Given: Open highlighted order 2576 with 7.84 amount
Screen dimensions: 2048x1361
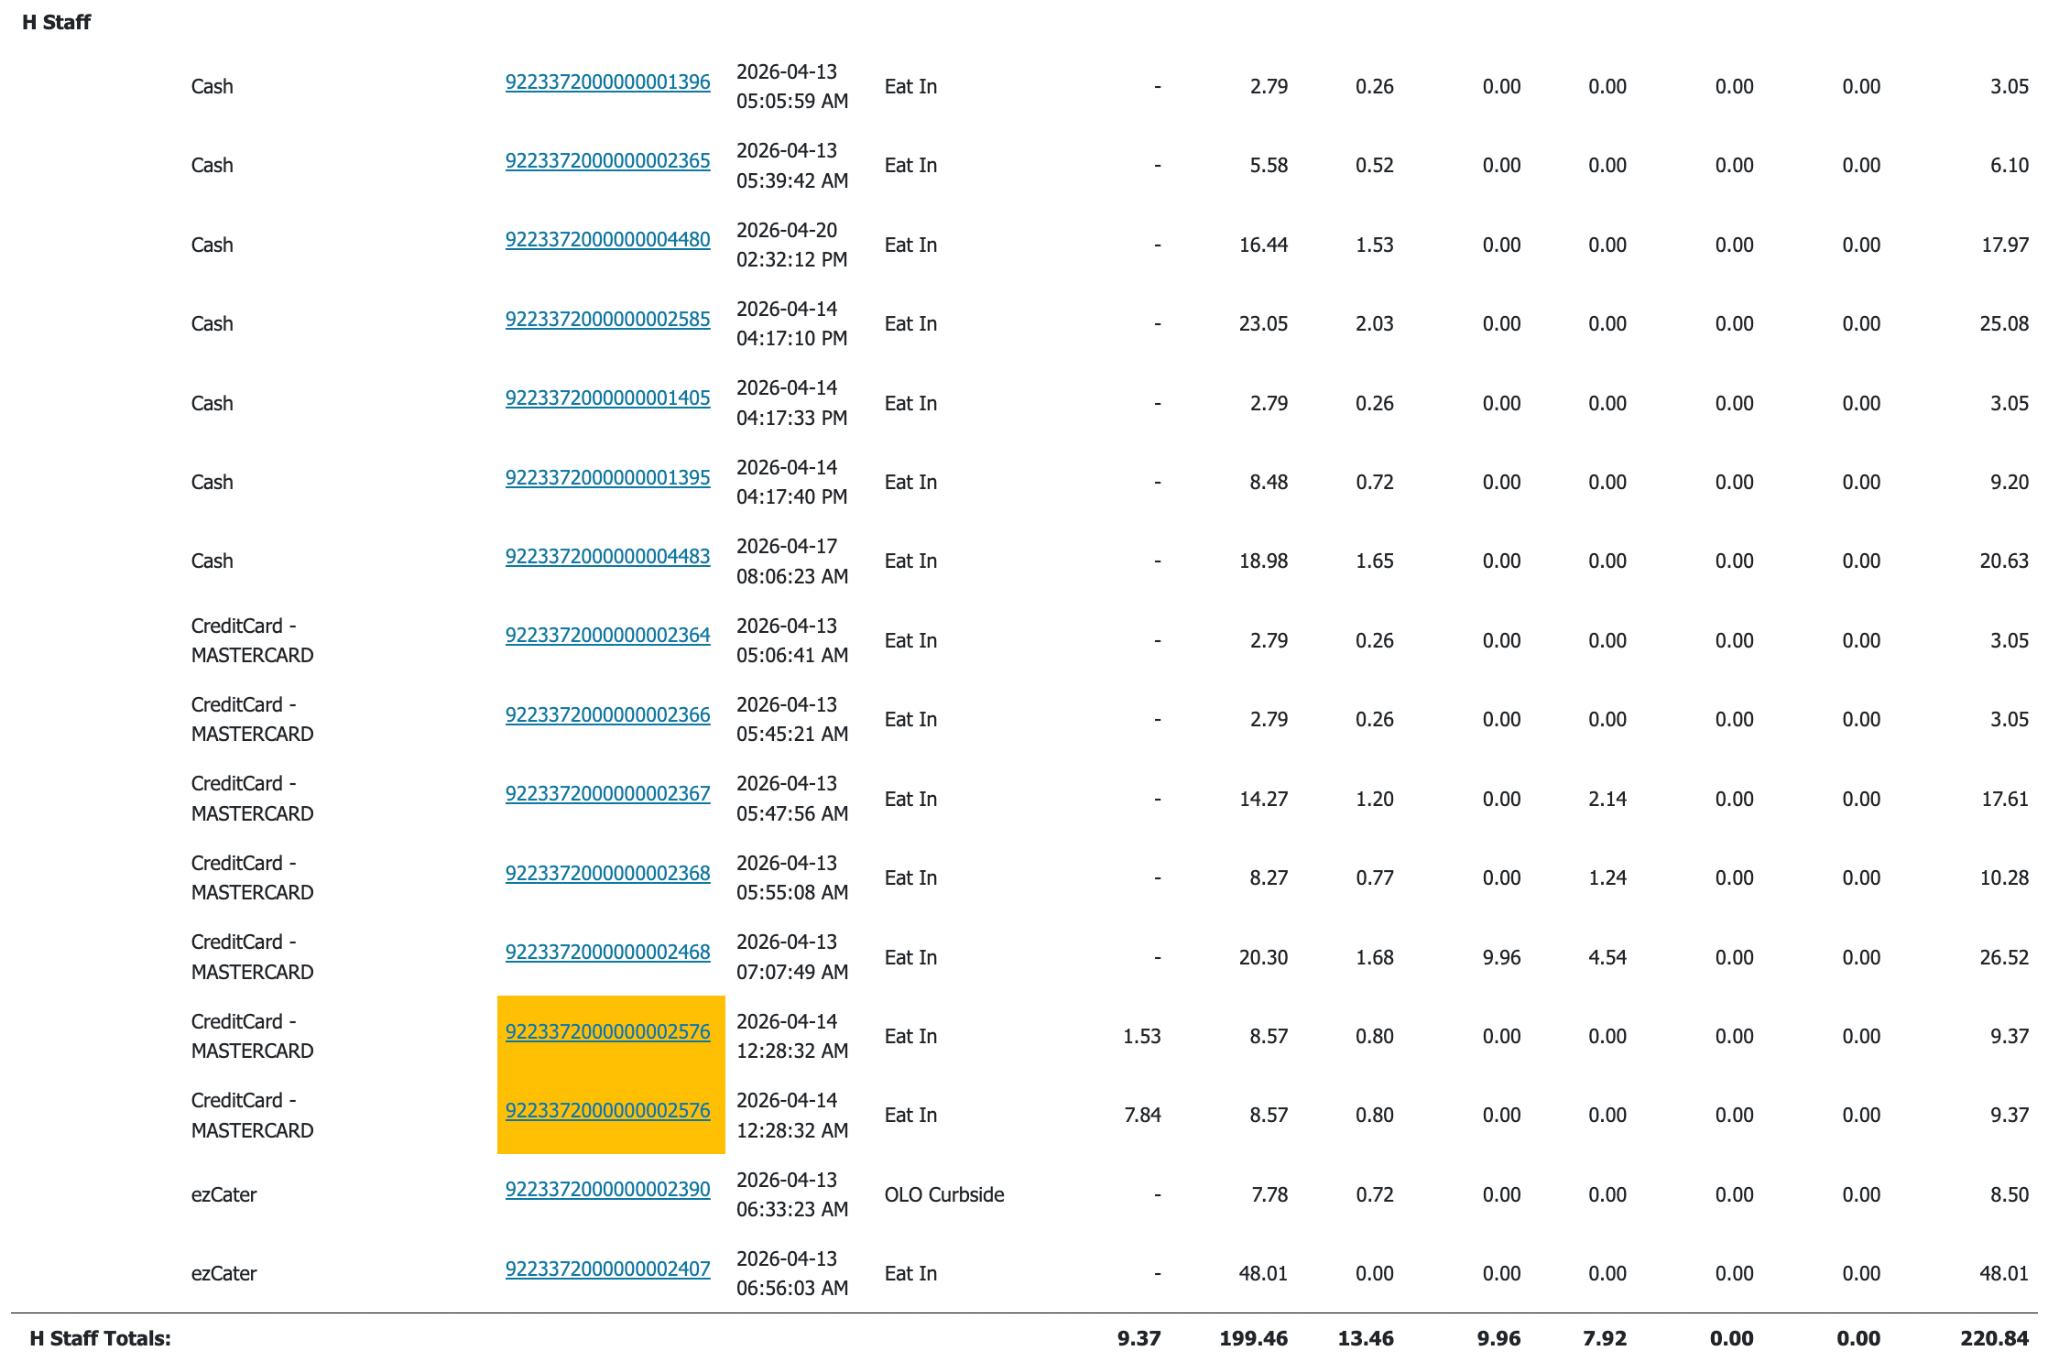Looking at the screenshot, I should (607, 1111).
